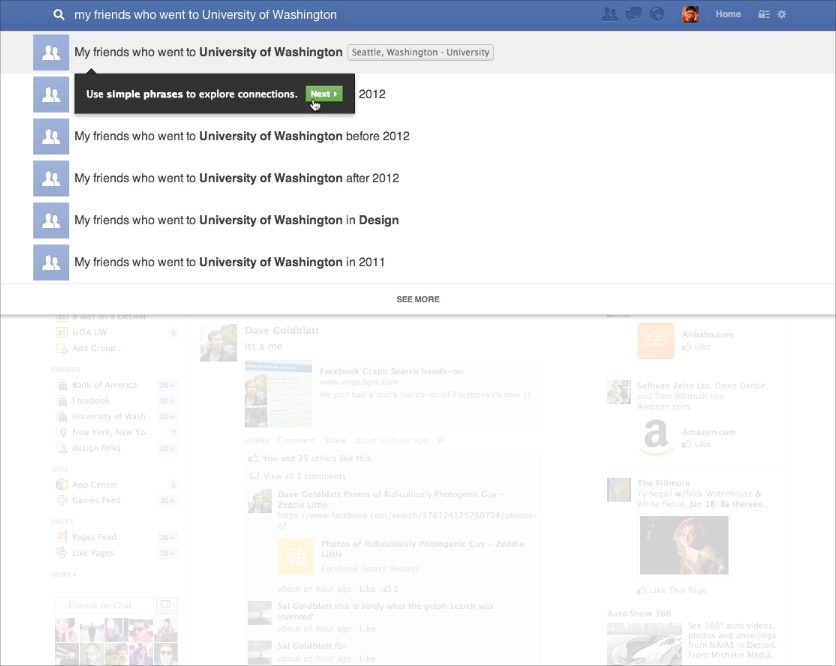
Task: Click Amazon.com logo thumbnail
Action: click(656, 438)
